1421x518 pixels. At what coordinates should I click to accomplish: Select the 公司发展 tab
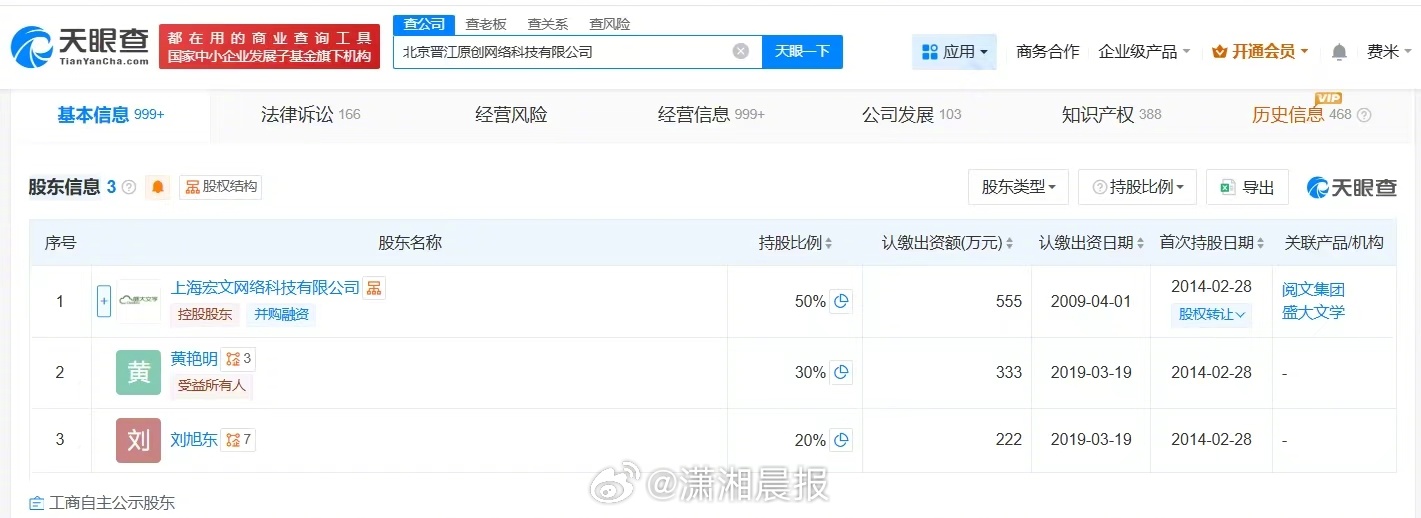pos(911,115)
